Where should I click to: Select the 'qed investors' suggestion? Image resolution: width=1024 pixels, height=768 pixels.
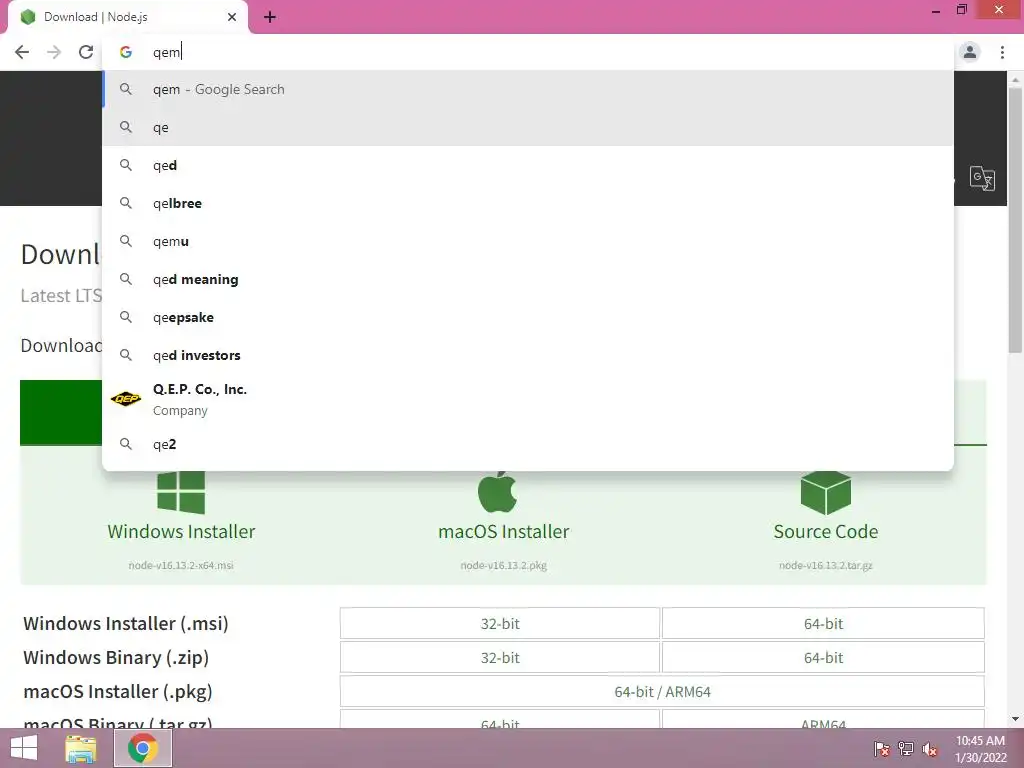[528, 355]
